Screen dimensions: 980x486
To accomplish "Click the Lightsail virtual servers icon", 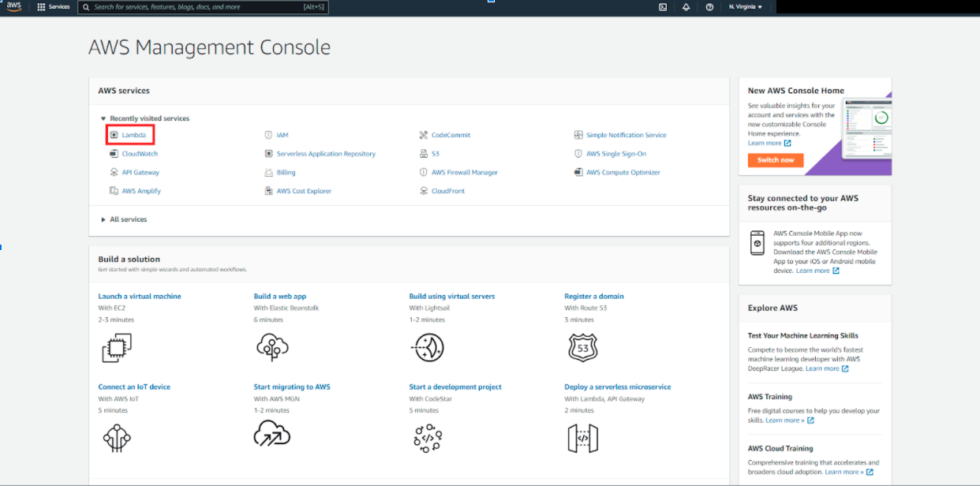I will [427, 347].
